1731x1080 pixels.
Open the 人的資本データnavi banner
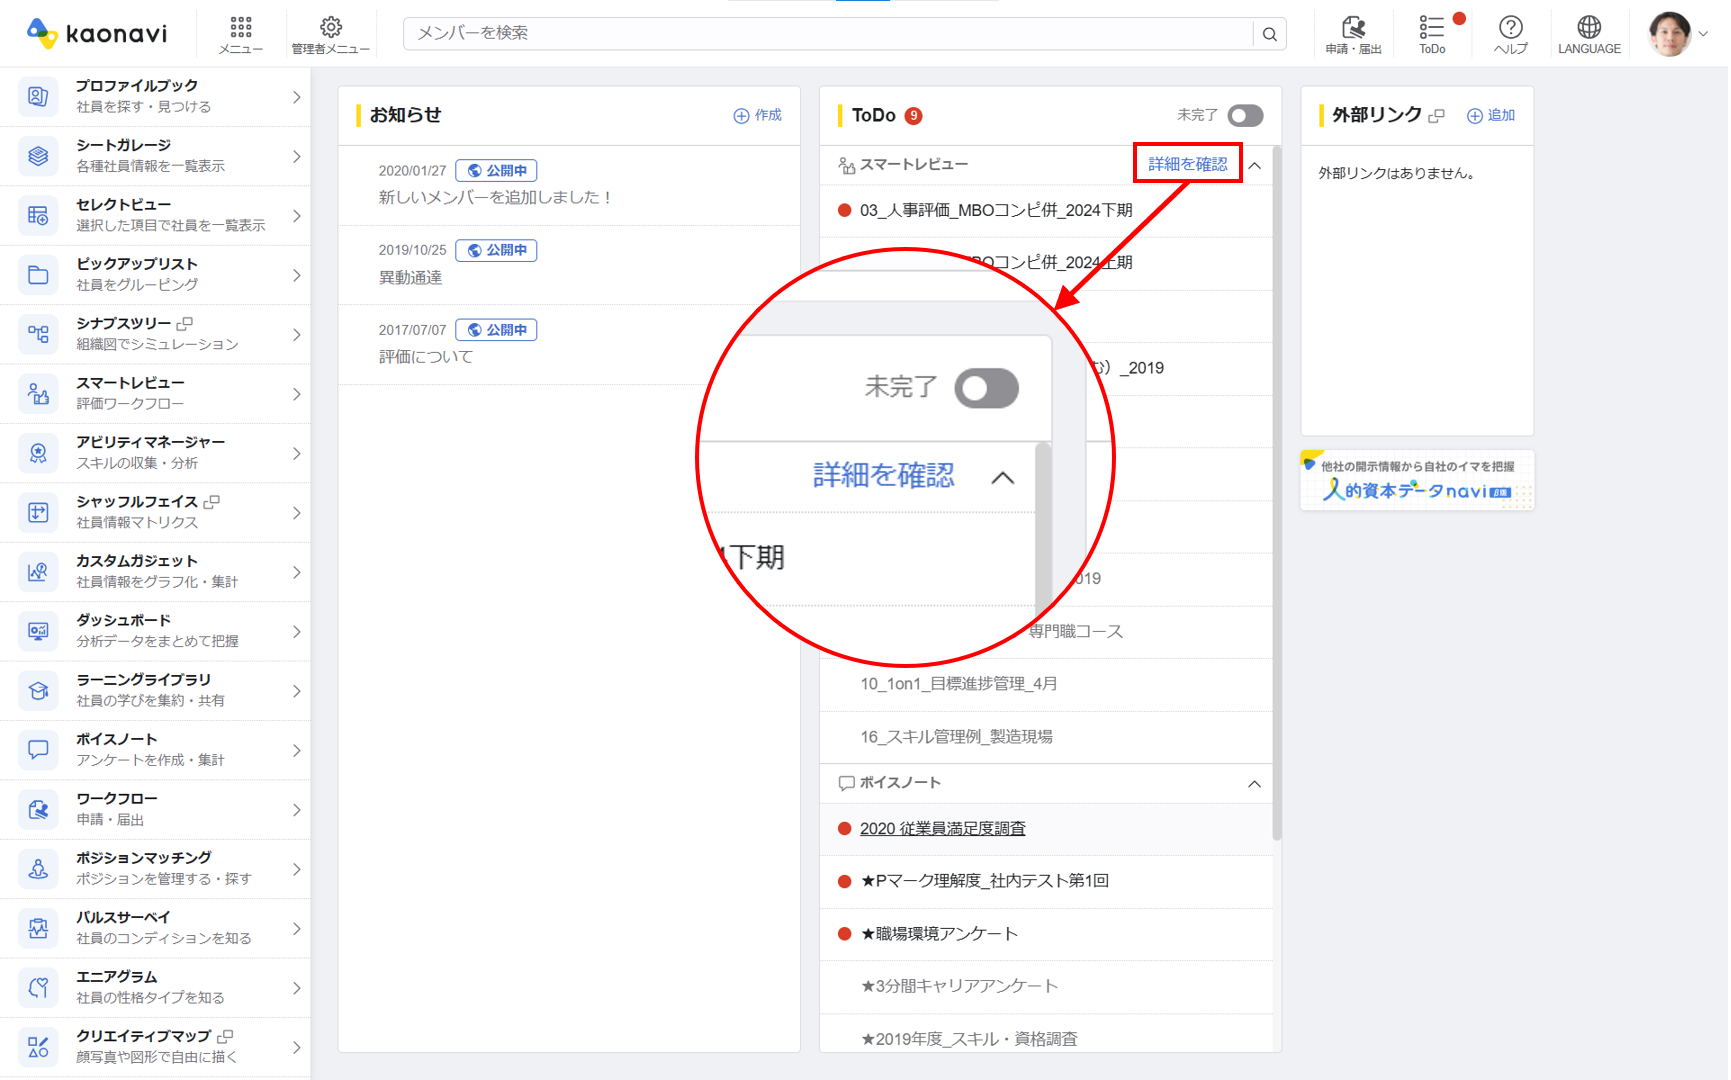tap(1417, 481)
